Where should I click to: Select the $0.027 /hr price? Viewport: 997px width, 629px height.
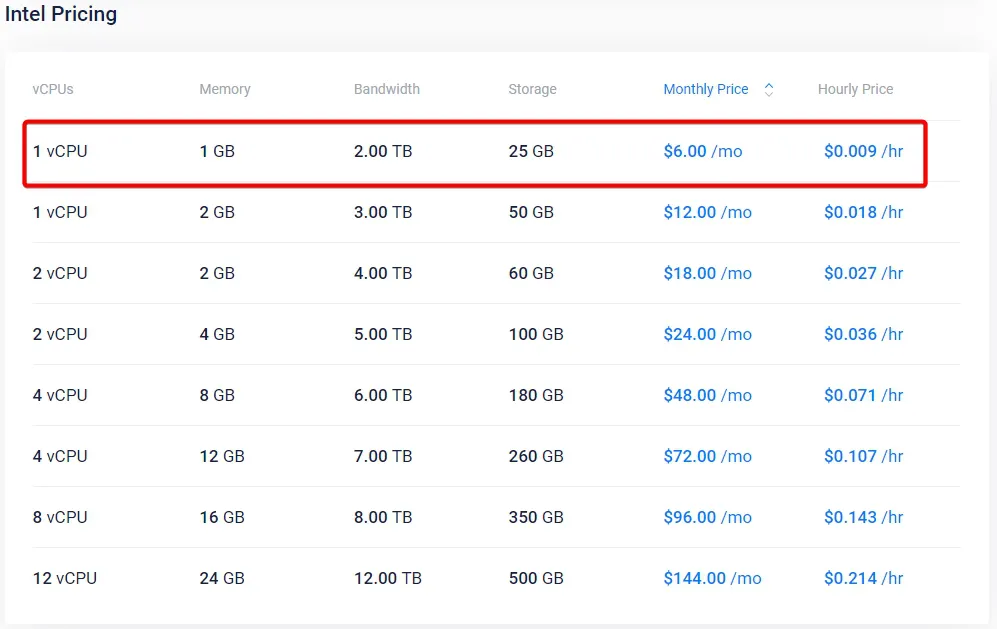point(863,273)
